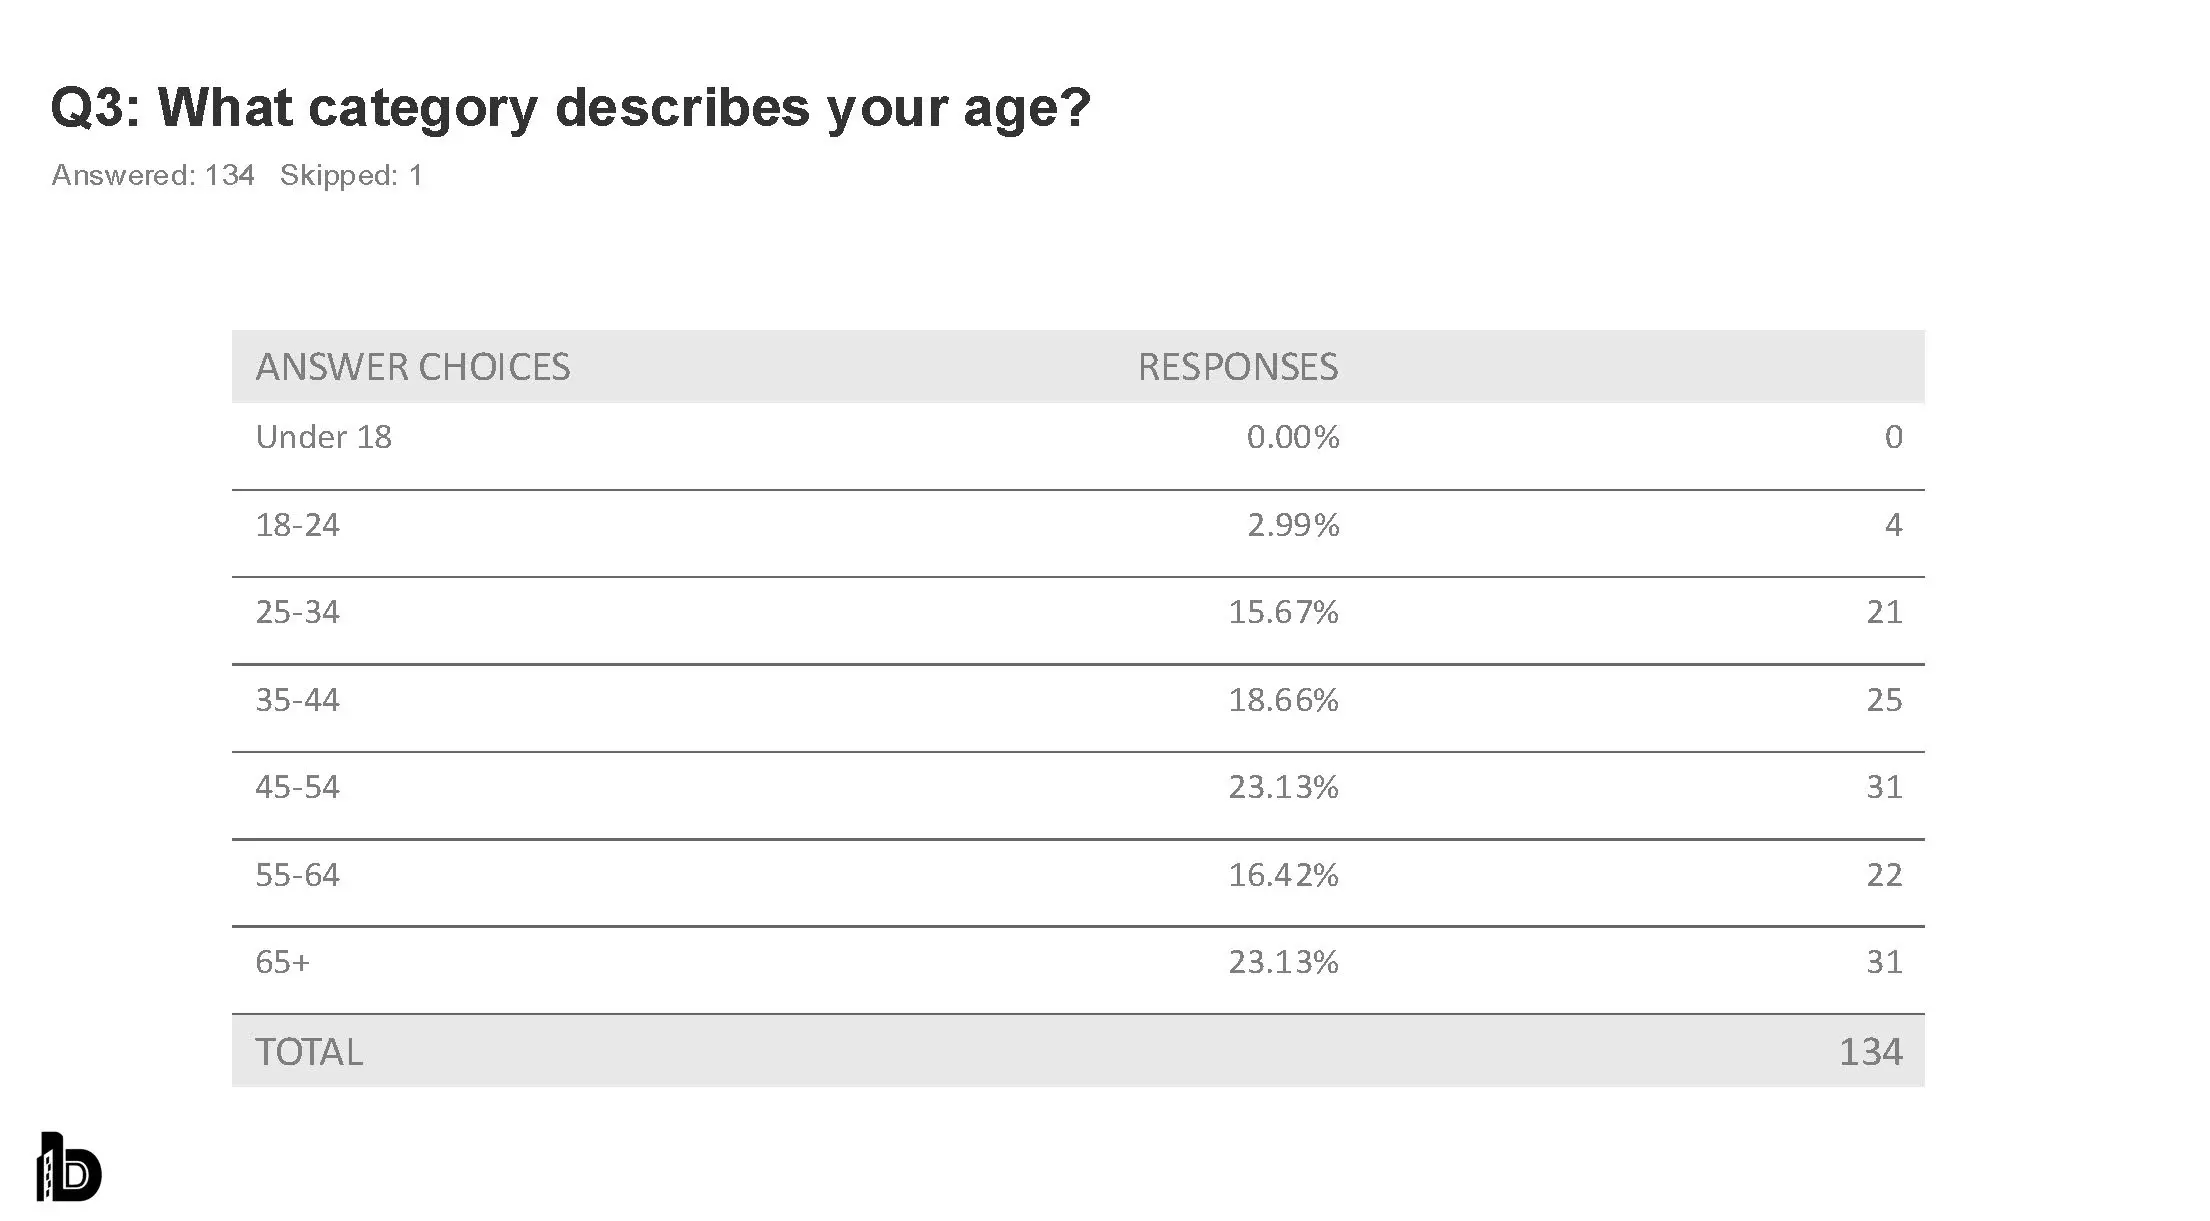Click the 'Under 18' row label

(x=323, y=437)
